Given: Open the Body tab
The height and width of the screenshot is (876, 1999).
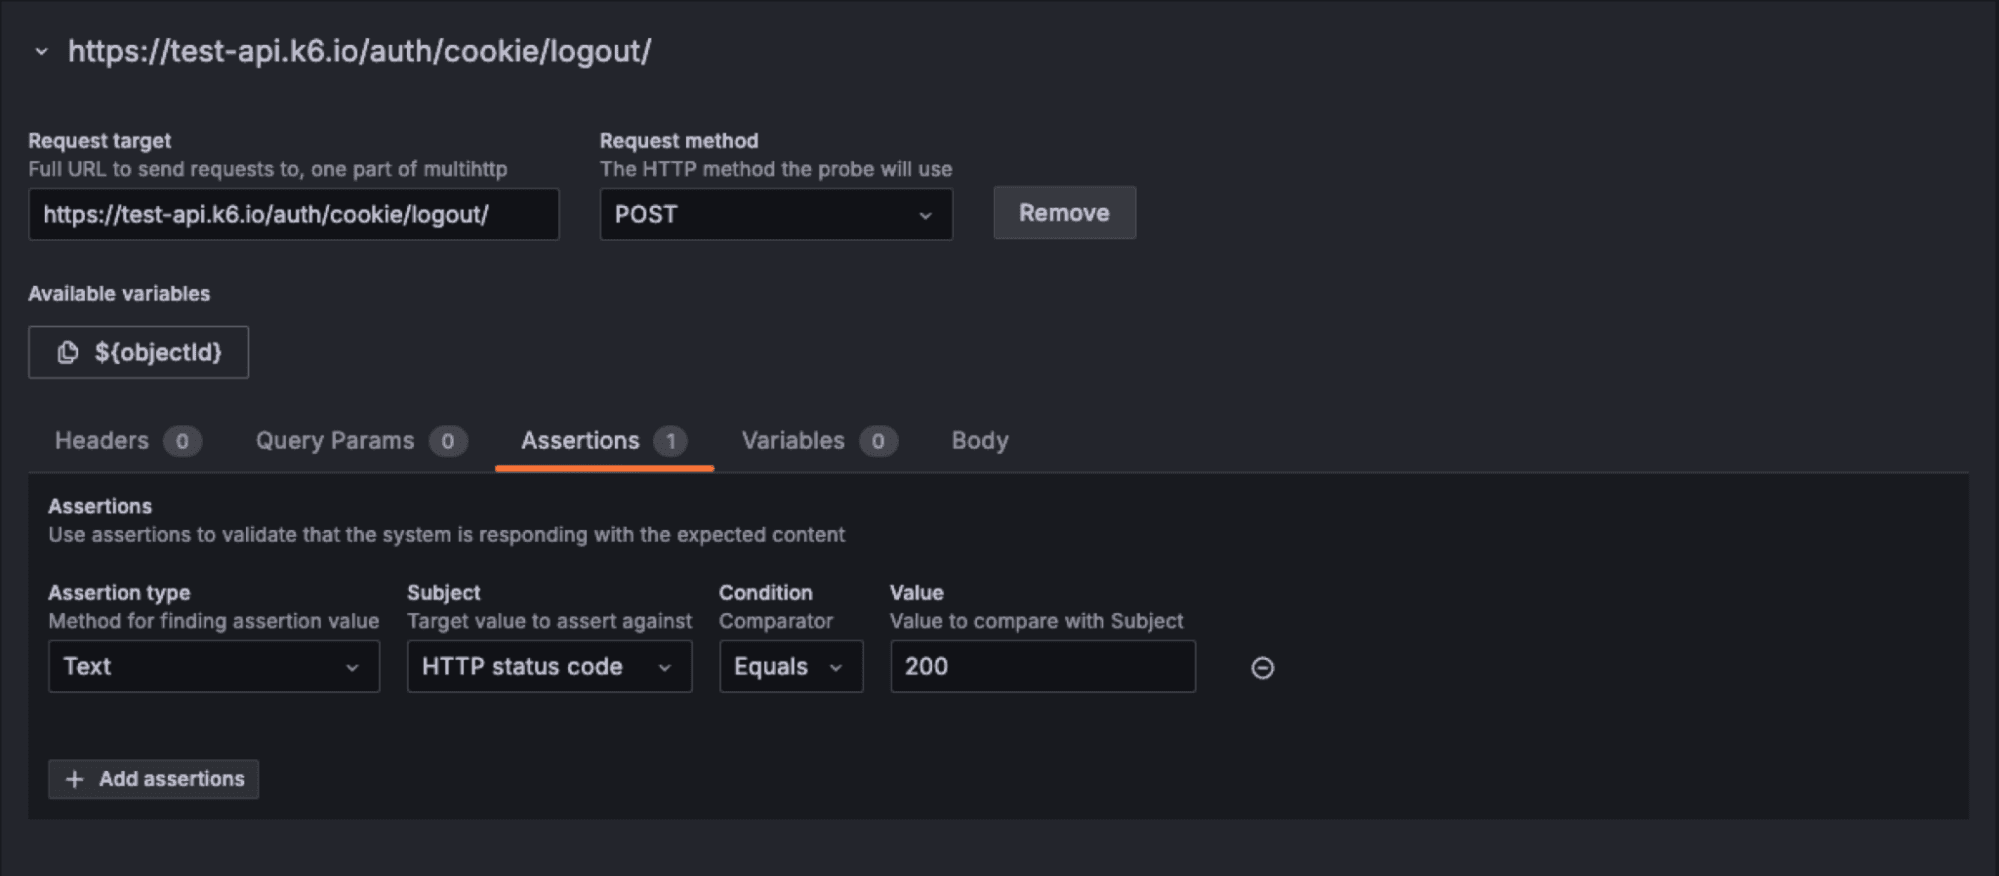Looking at the screenshot, I should (x=979, y=440).
